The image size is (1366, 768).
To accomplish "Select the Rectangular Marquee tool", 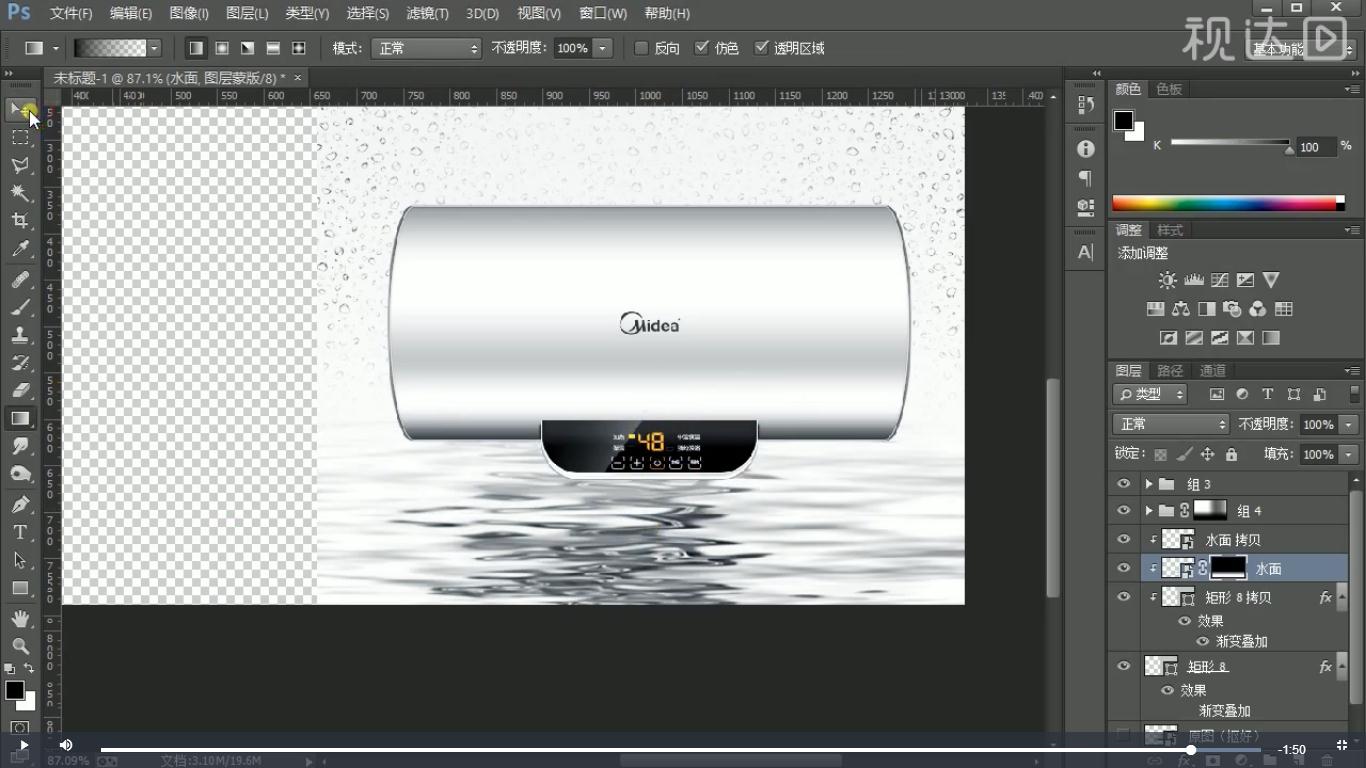I will point(20,137).
